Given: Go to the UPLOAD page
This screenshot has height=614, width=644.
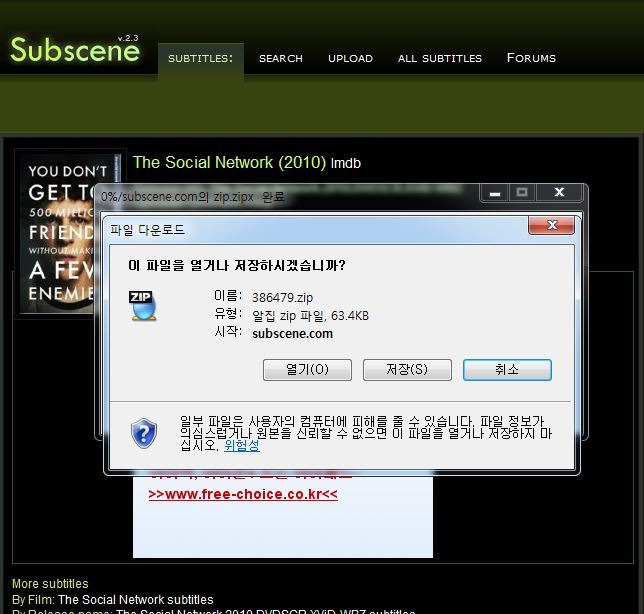Looking at the screenshot, I should point(350,58).
